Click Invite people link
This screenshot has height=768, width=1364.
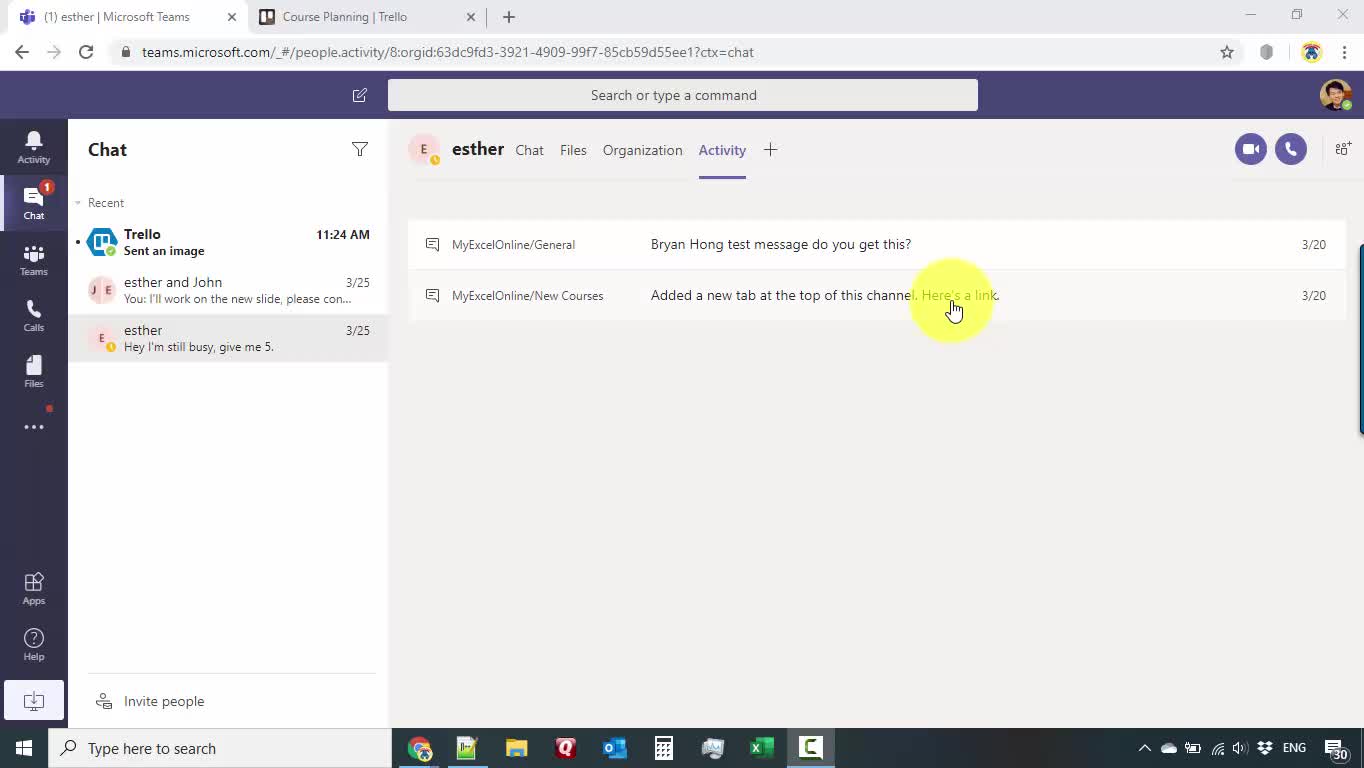163,701
